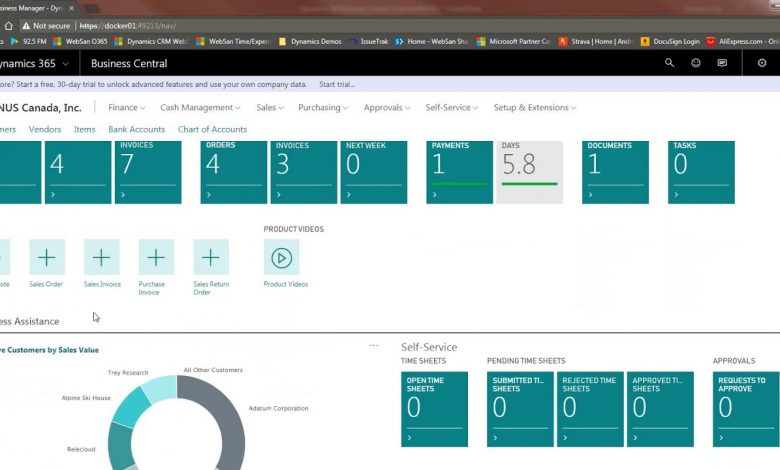This screenshot has height=470, width=780.
Task: Click the Customers by Sales Value heading
Action: [49, 350]
